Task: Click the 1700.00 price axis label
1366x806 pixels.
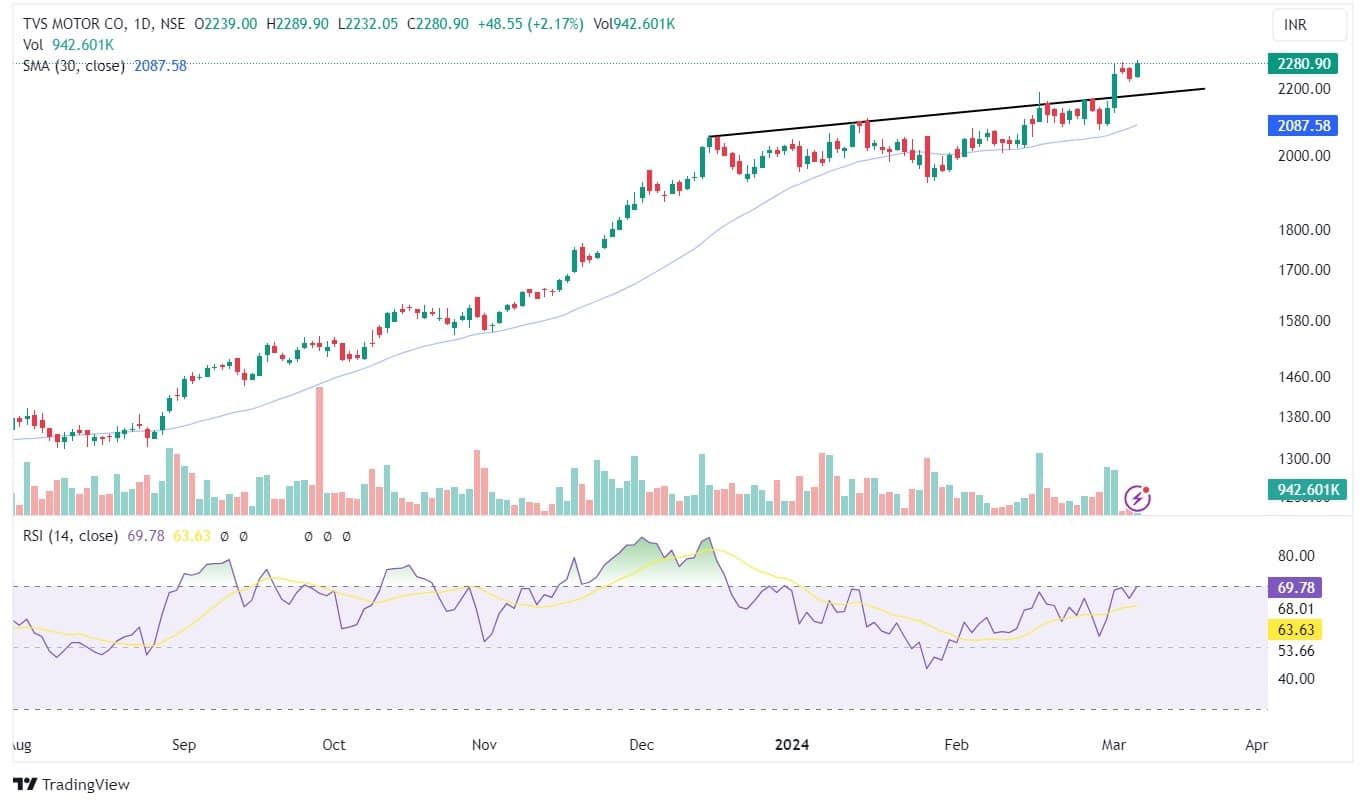Action: click(1304, 270)
